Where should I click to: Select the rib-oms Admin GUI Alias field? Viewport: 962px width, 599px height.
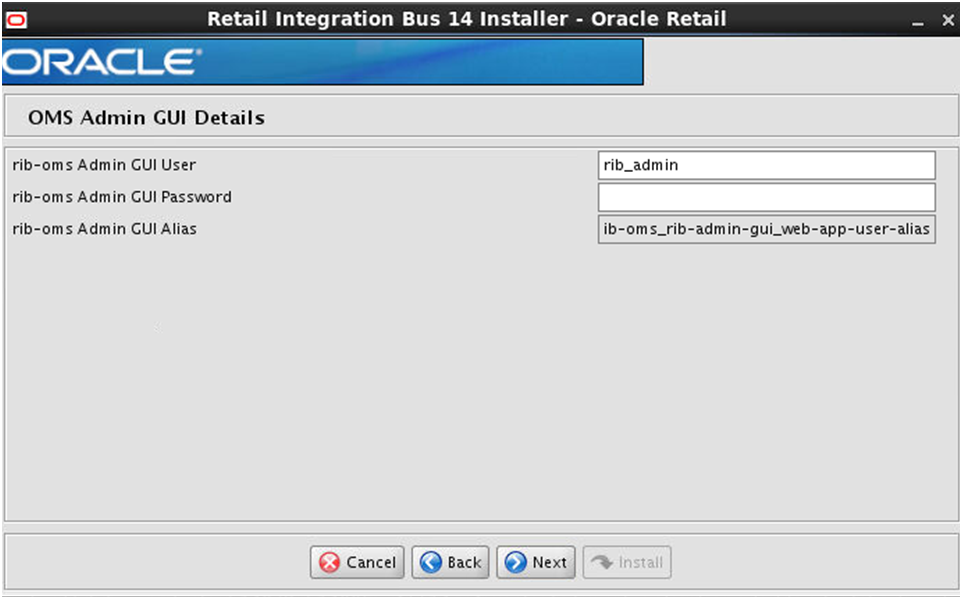point(767,229)
